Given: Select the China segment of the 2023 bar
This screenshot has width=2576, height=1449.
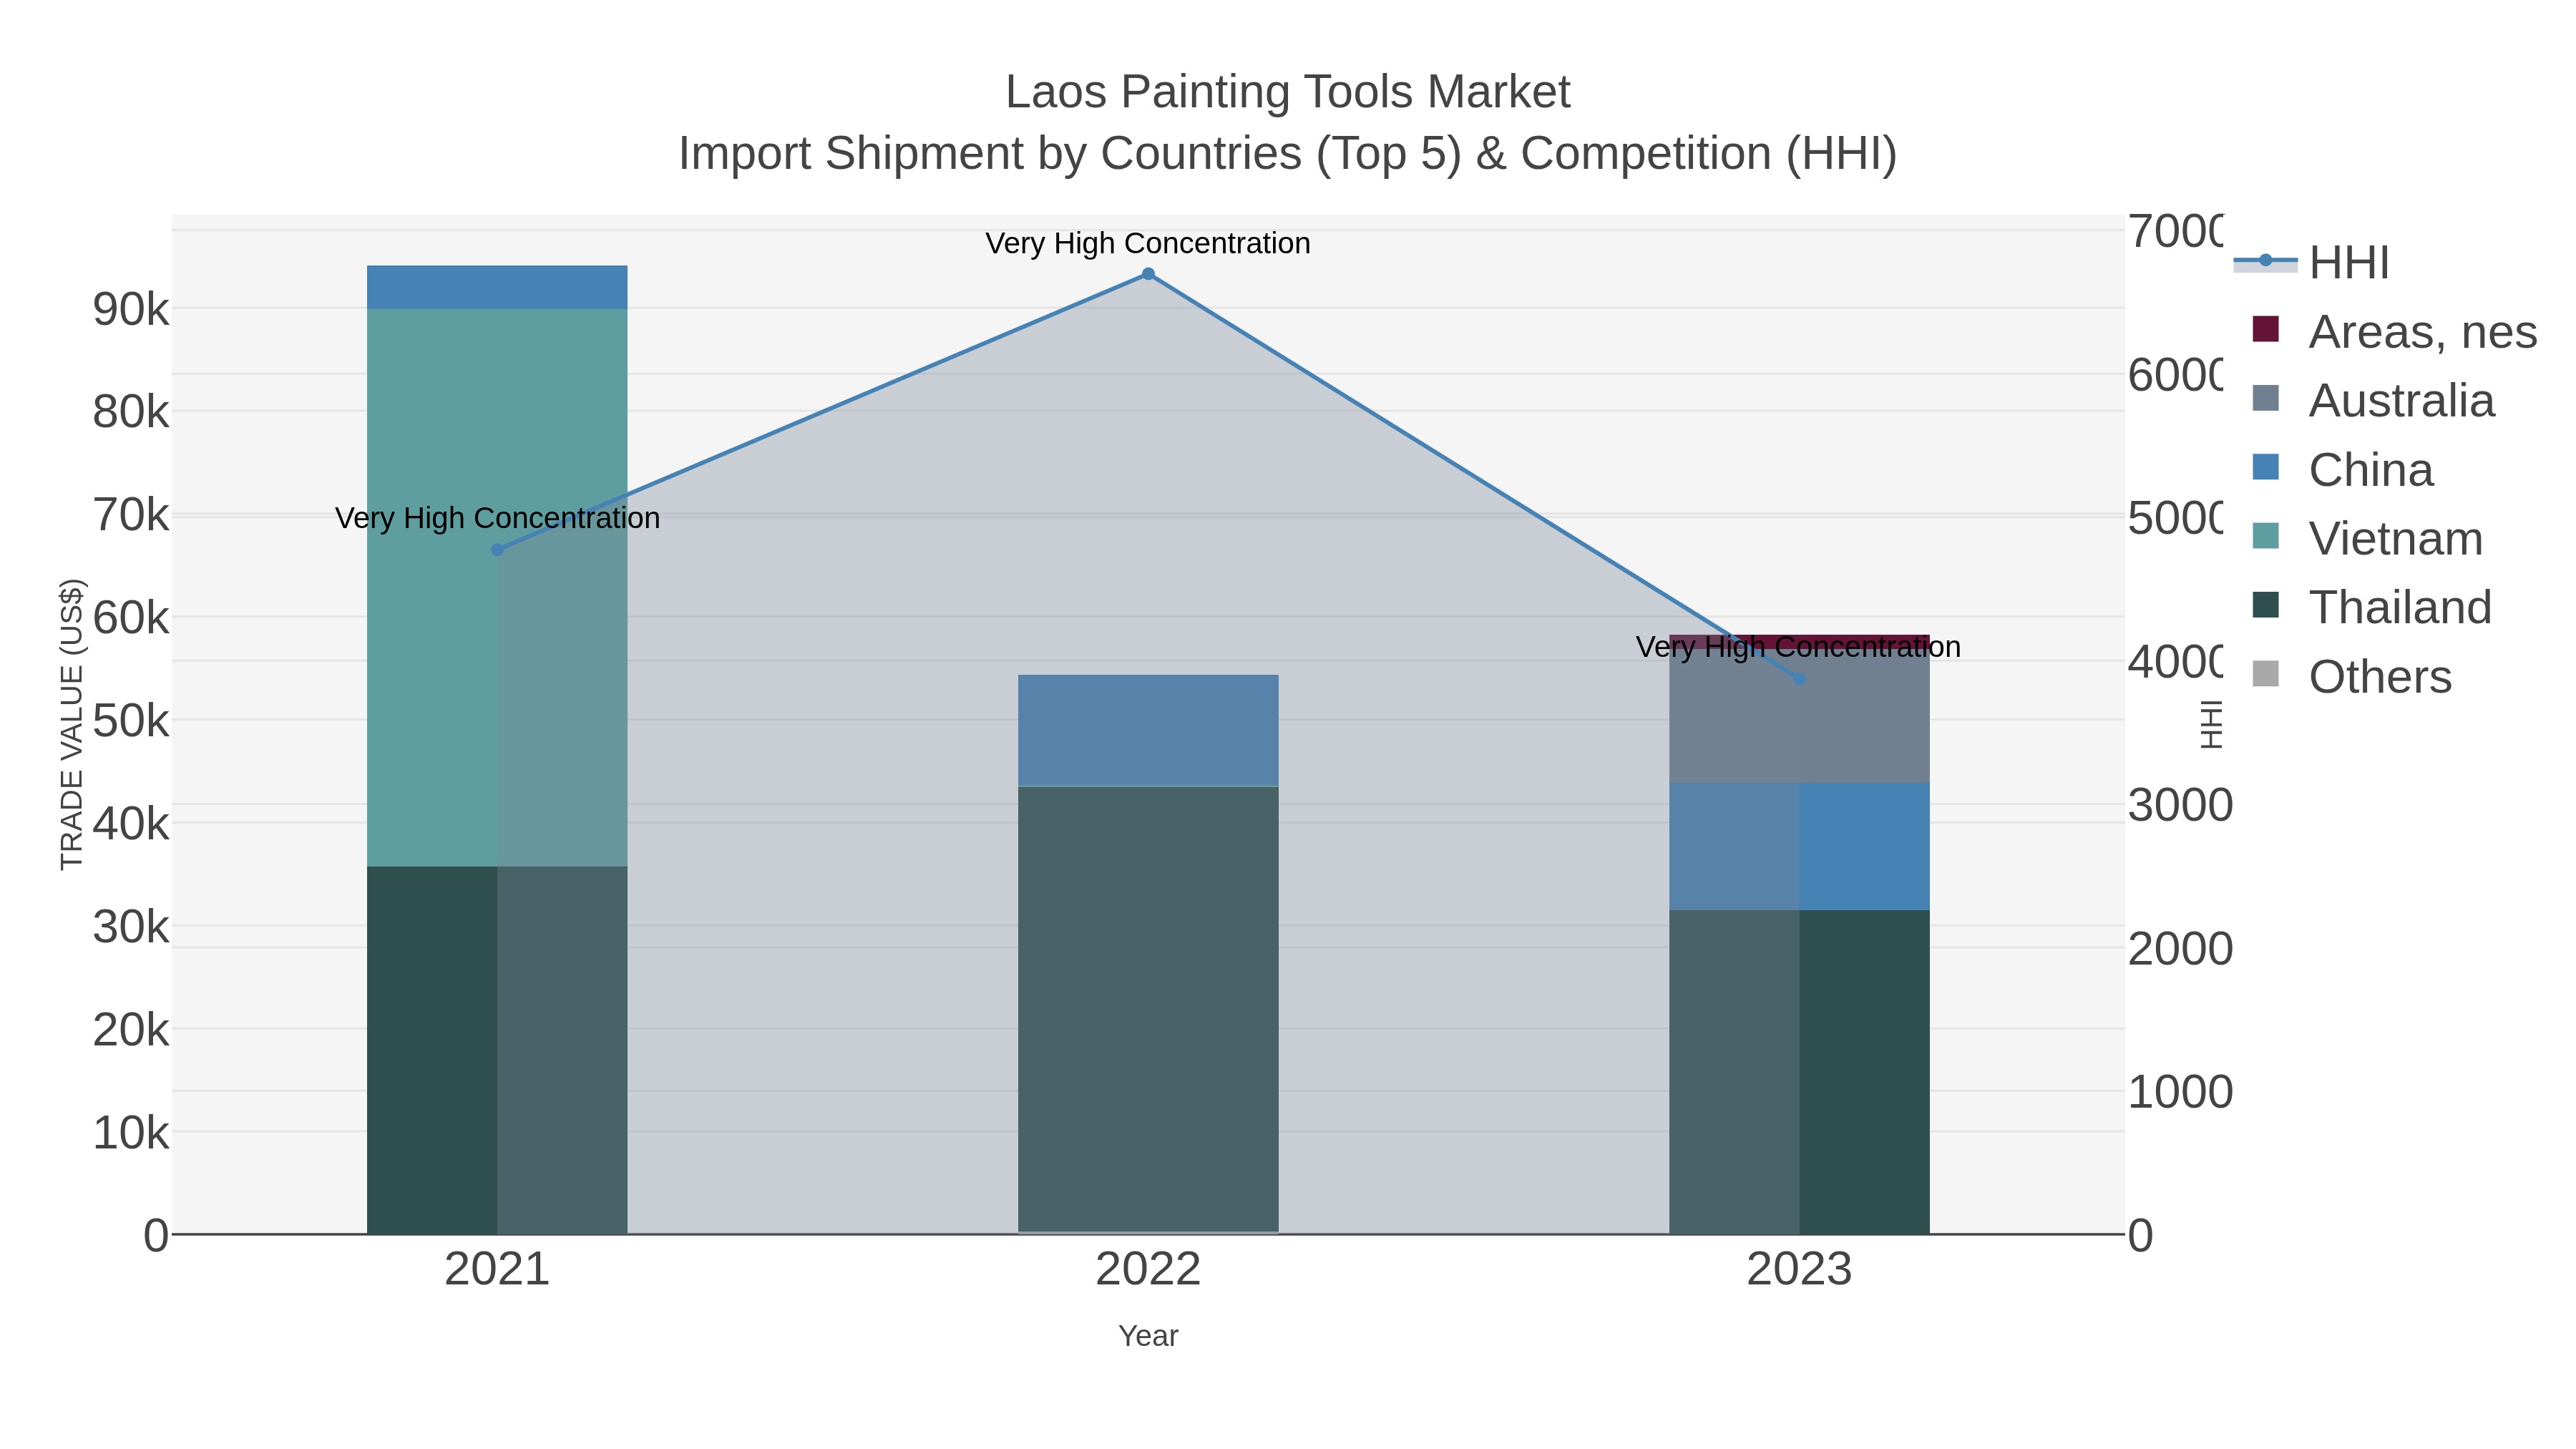Looking at the screenshot, I should (x=1800, y=847).
